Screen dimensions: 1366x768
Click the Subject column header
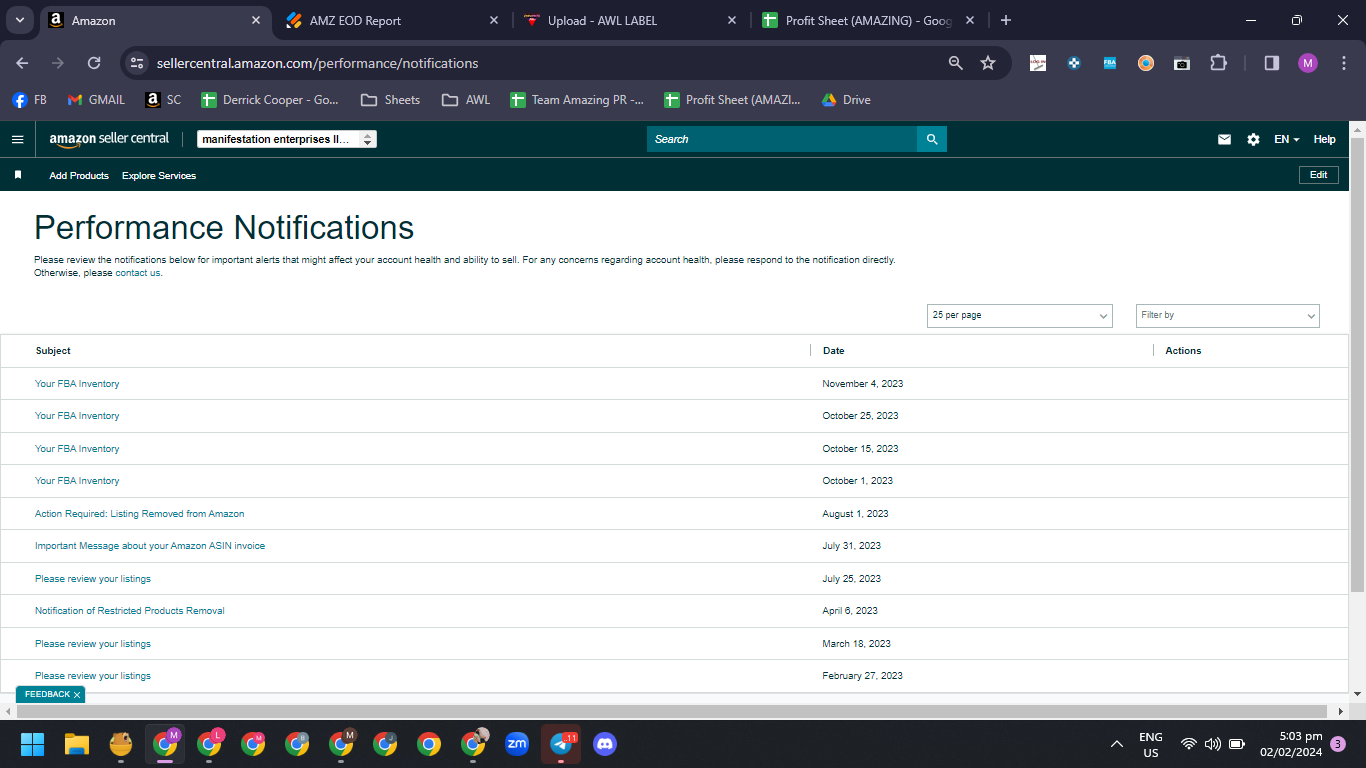pos(53,351)
